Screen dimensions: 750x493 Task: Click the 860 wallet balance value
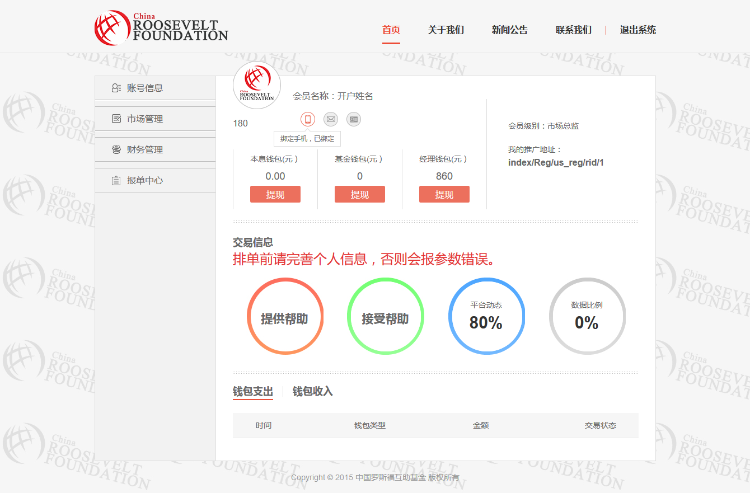tap(444, 176)
